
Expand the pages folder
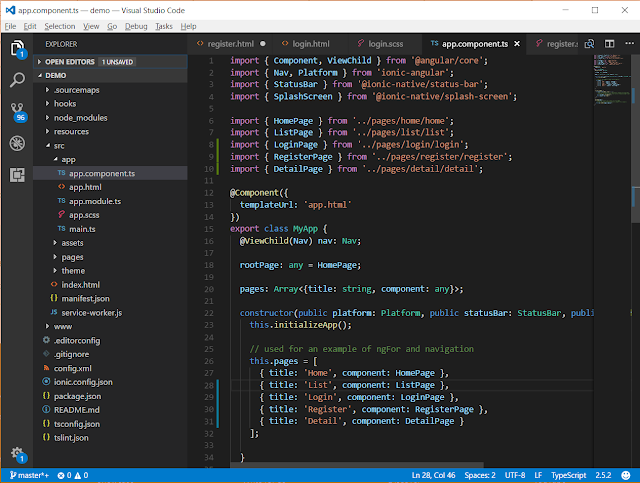click(x=55, y=256)
